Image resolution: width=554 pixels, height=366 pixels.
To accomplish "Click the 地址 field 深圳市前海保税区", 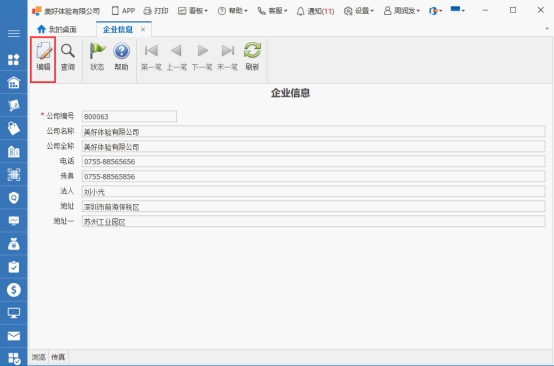I will coord(314,206).
